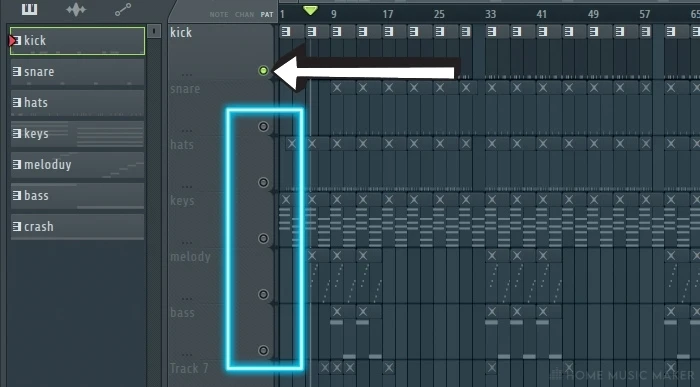Select the kick pattern in the picker list

coord(77,41)
